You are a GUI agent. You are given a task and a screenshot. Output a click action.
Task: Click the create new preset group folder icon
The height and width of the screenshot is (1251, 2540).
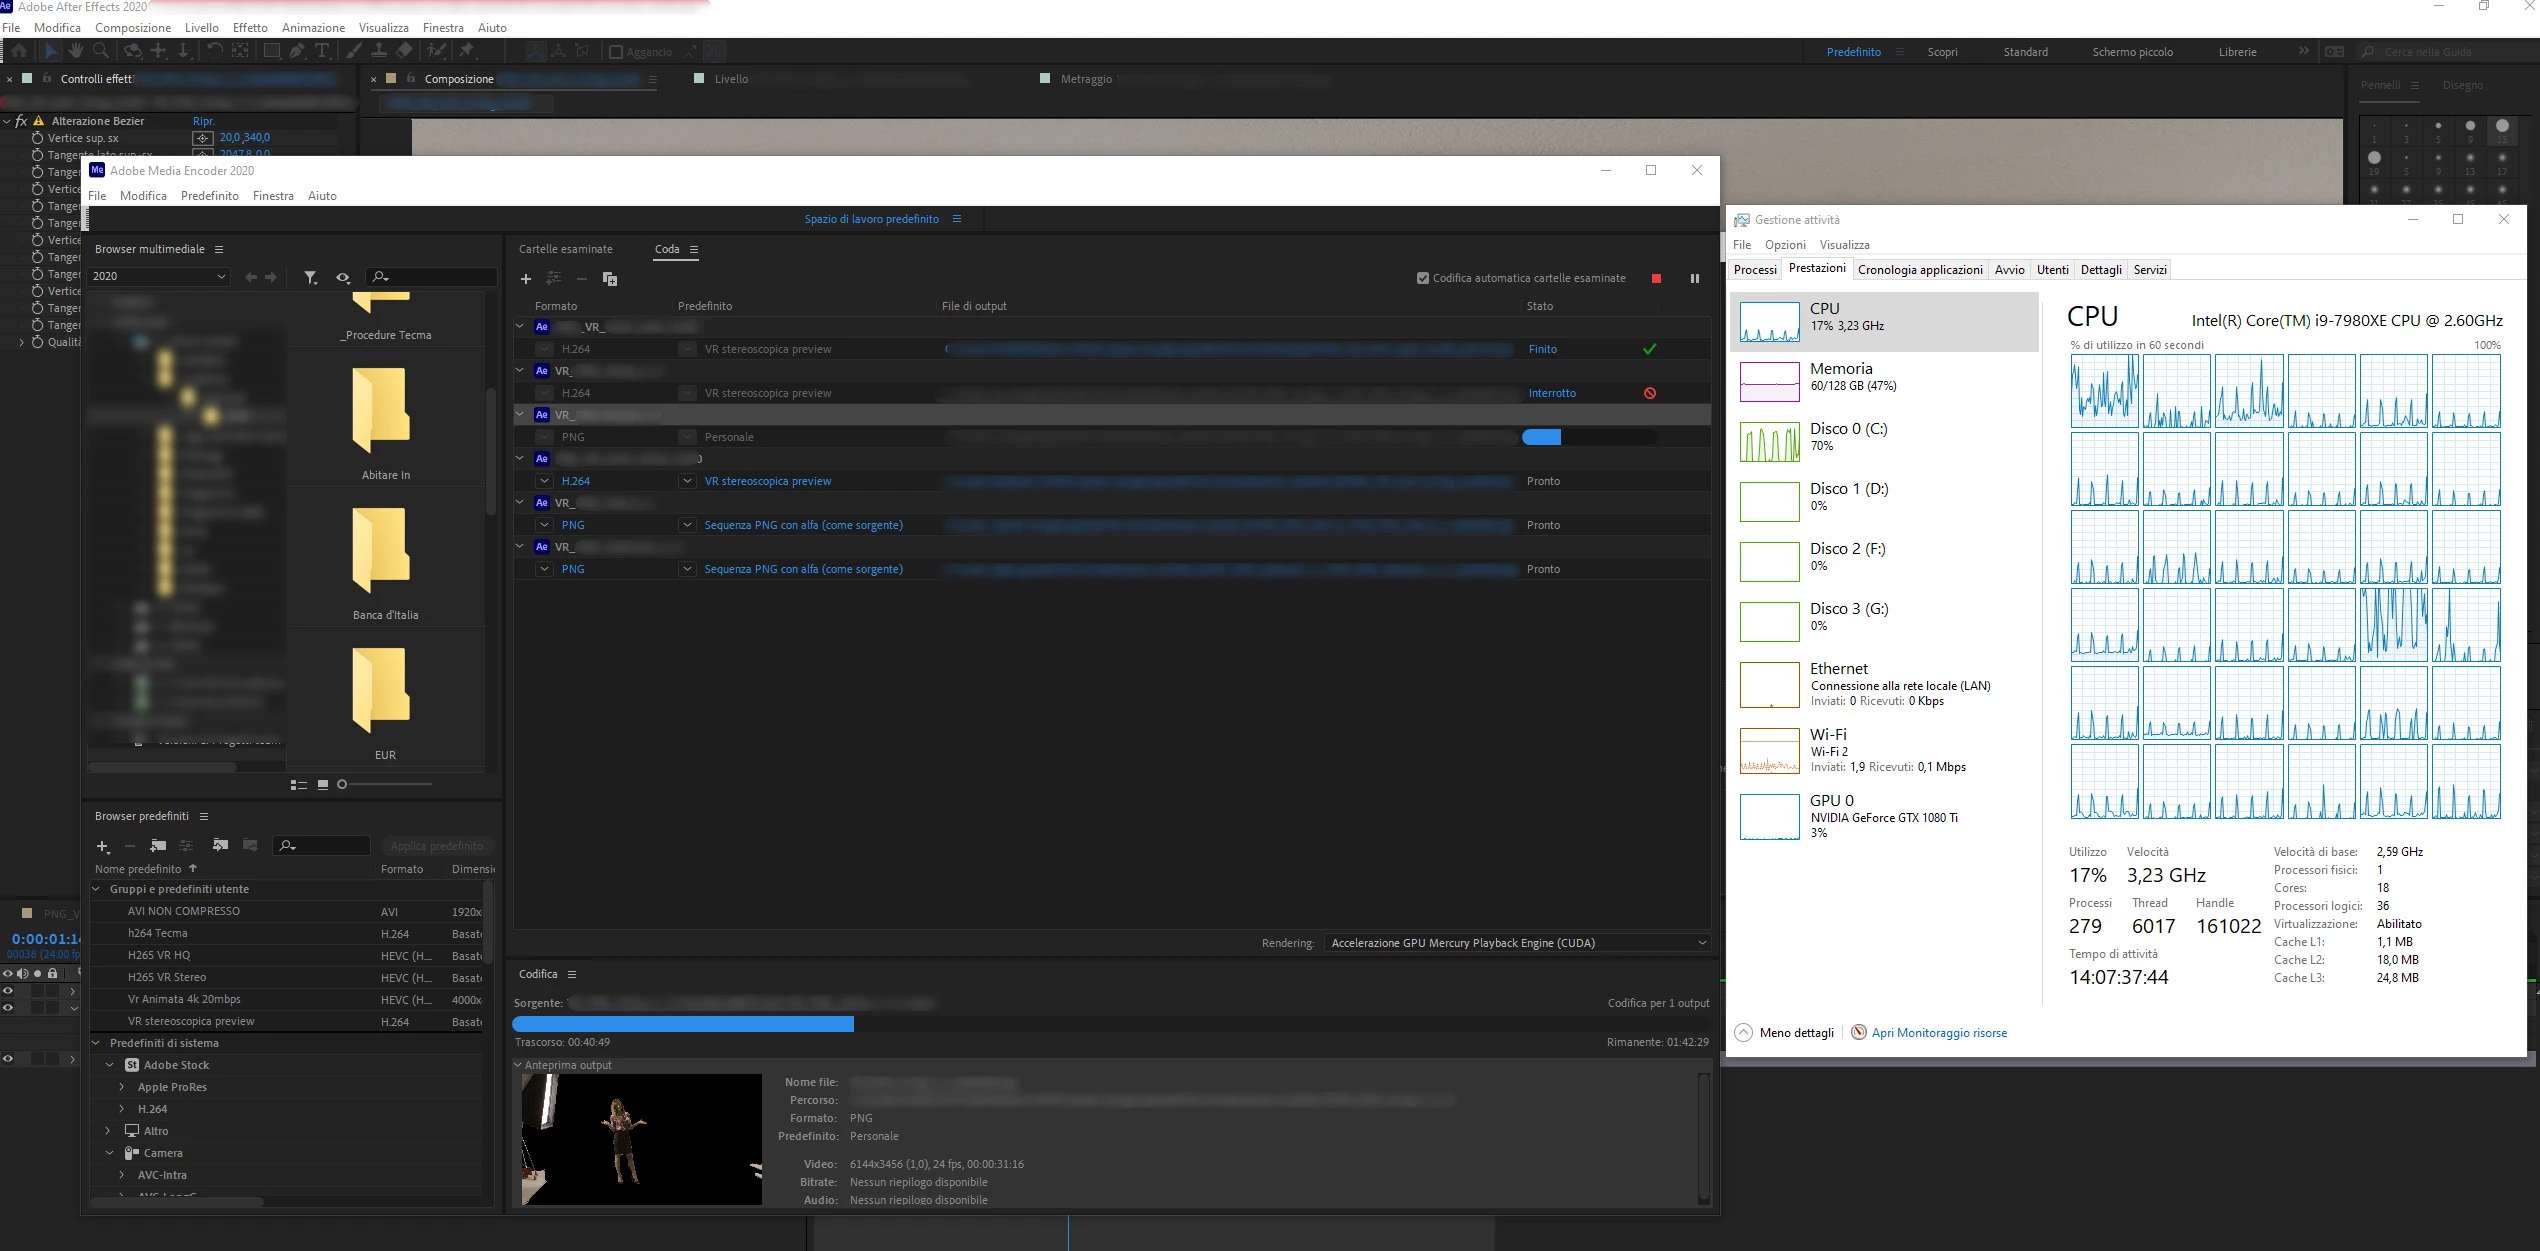point(158,846)
